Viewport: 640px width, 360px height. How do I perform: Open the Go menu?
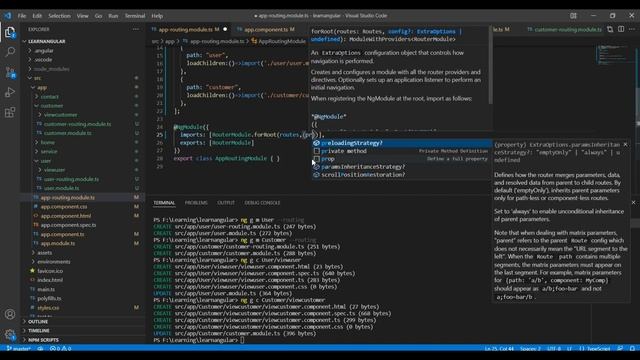(98, 16)
